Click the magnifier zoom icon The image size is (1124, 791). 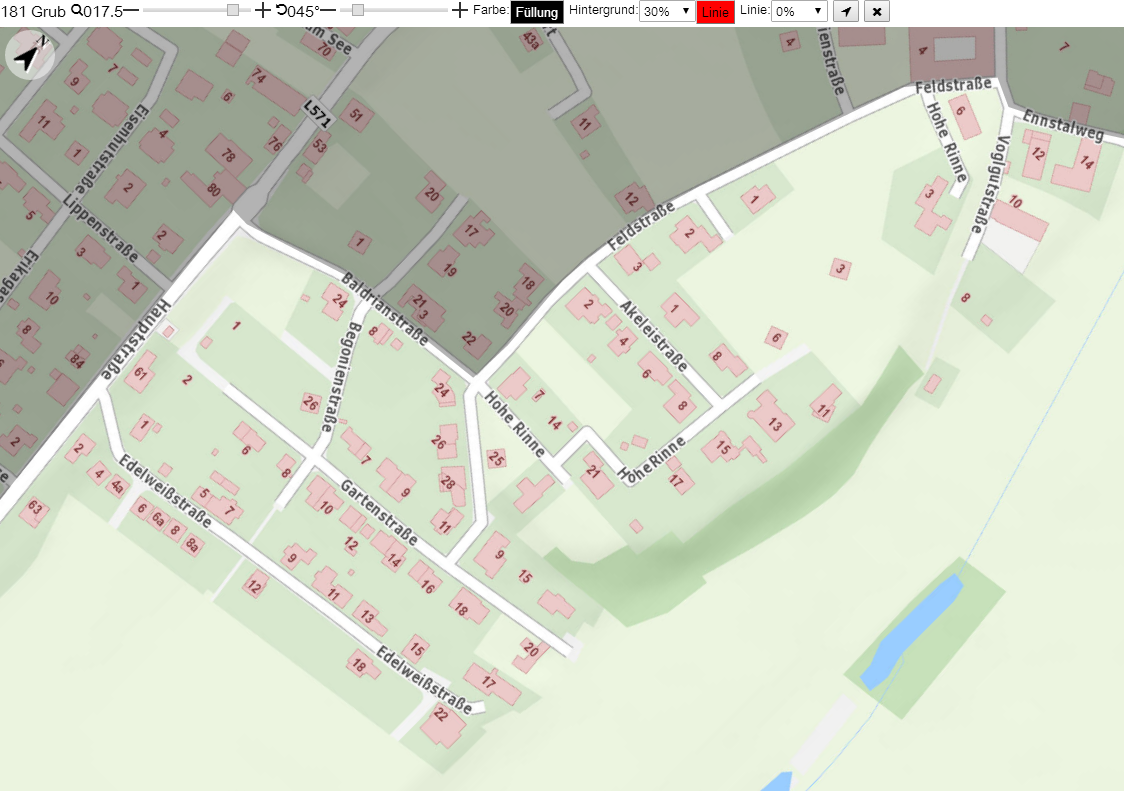(x=77, y=10)
